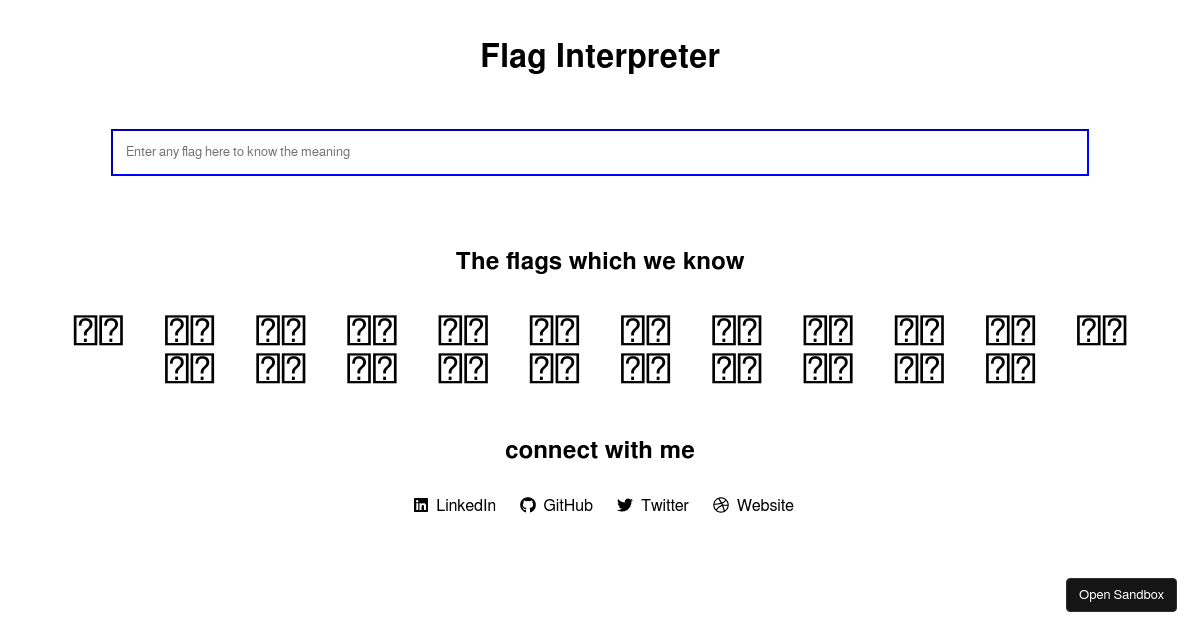Open the LinkedIn text link
1200x630 pixels.
(466, 505)
